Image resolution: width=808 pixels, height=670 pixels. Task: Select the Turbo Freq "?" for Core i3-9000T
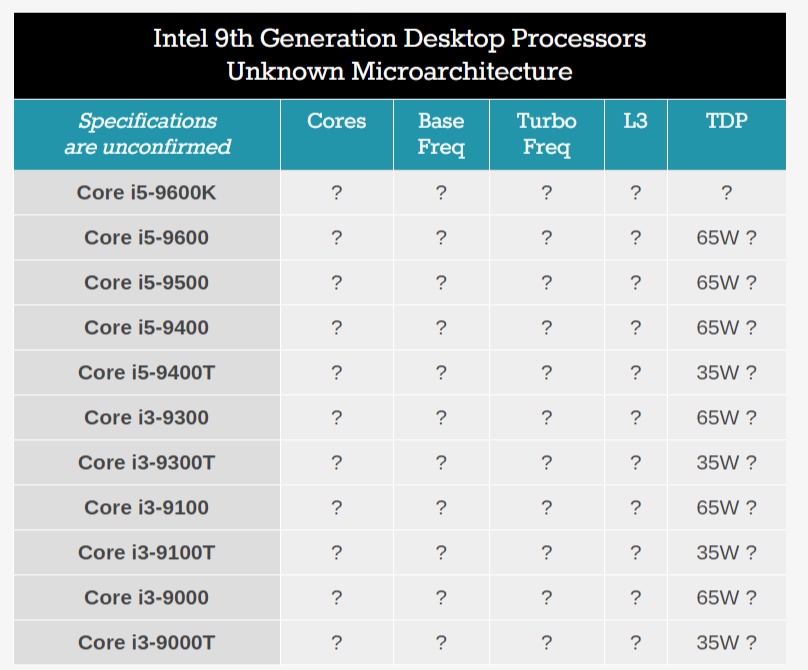click(547, 643)
